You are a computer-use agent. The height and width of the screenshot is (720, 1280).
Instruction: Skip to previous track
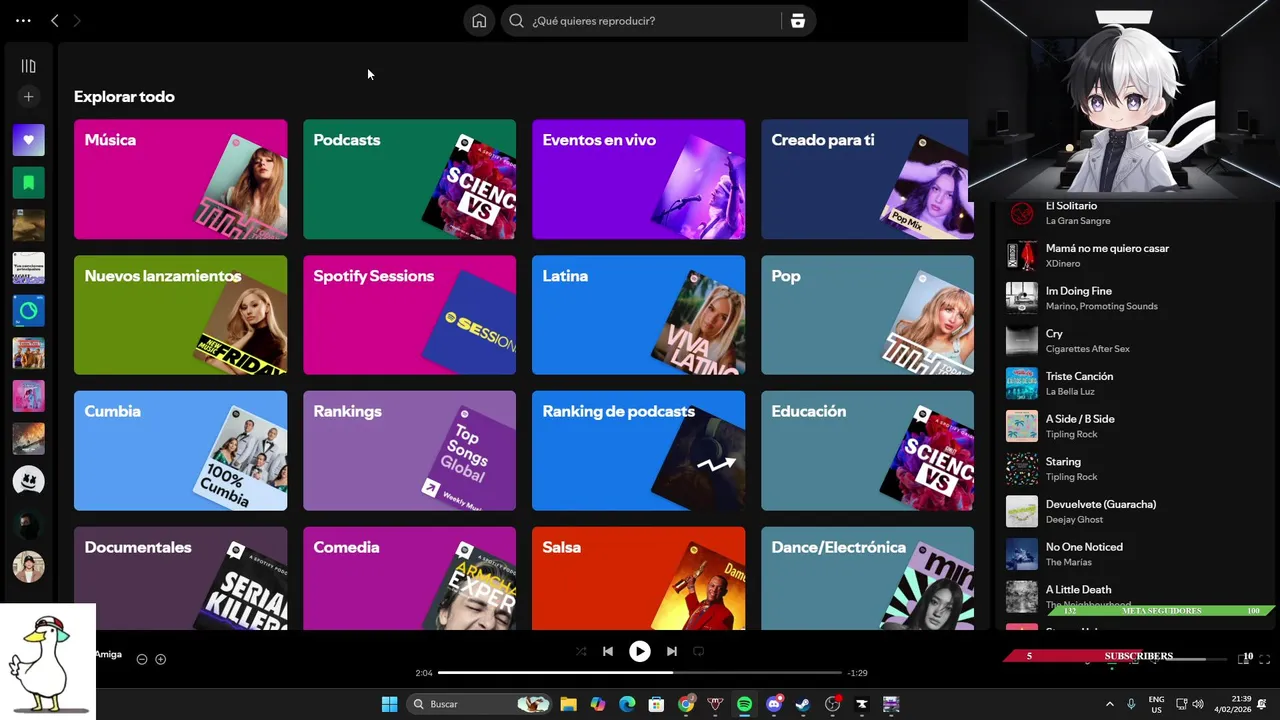click(608, 651)
